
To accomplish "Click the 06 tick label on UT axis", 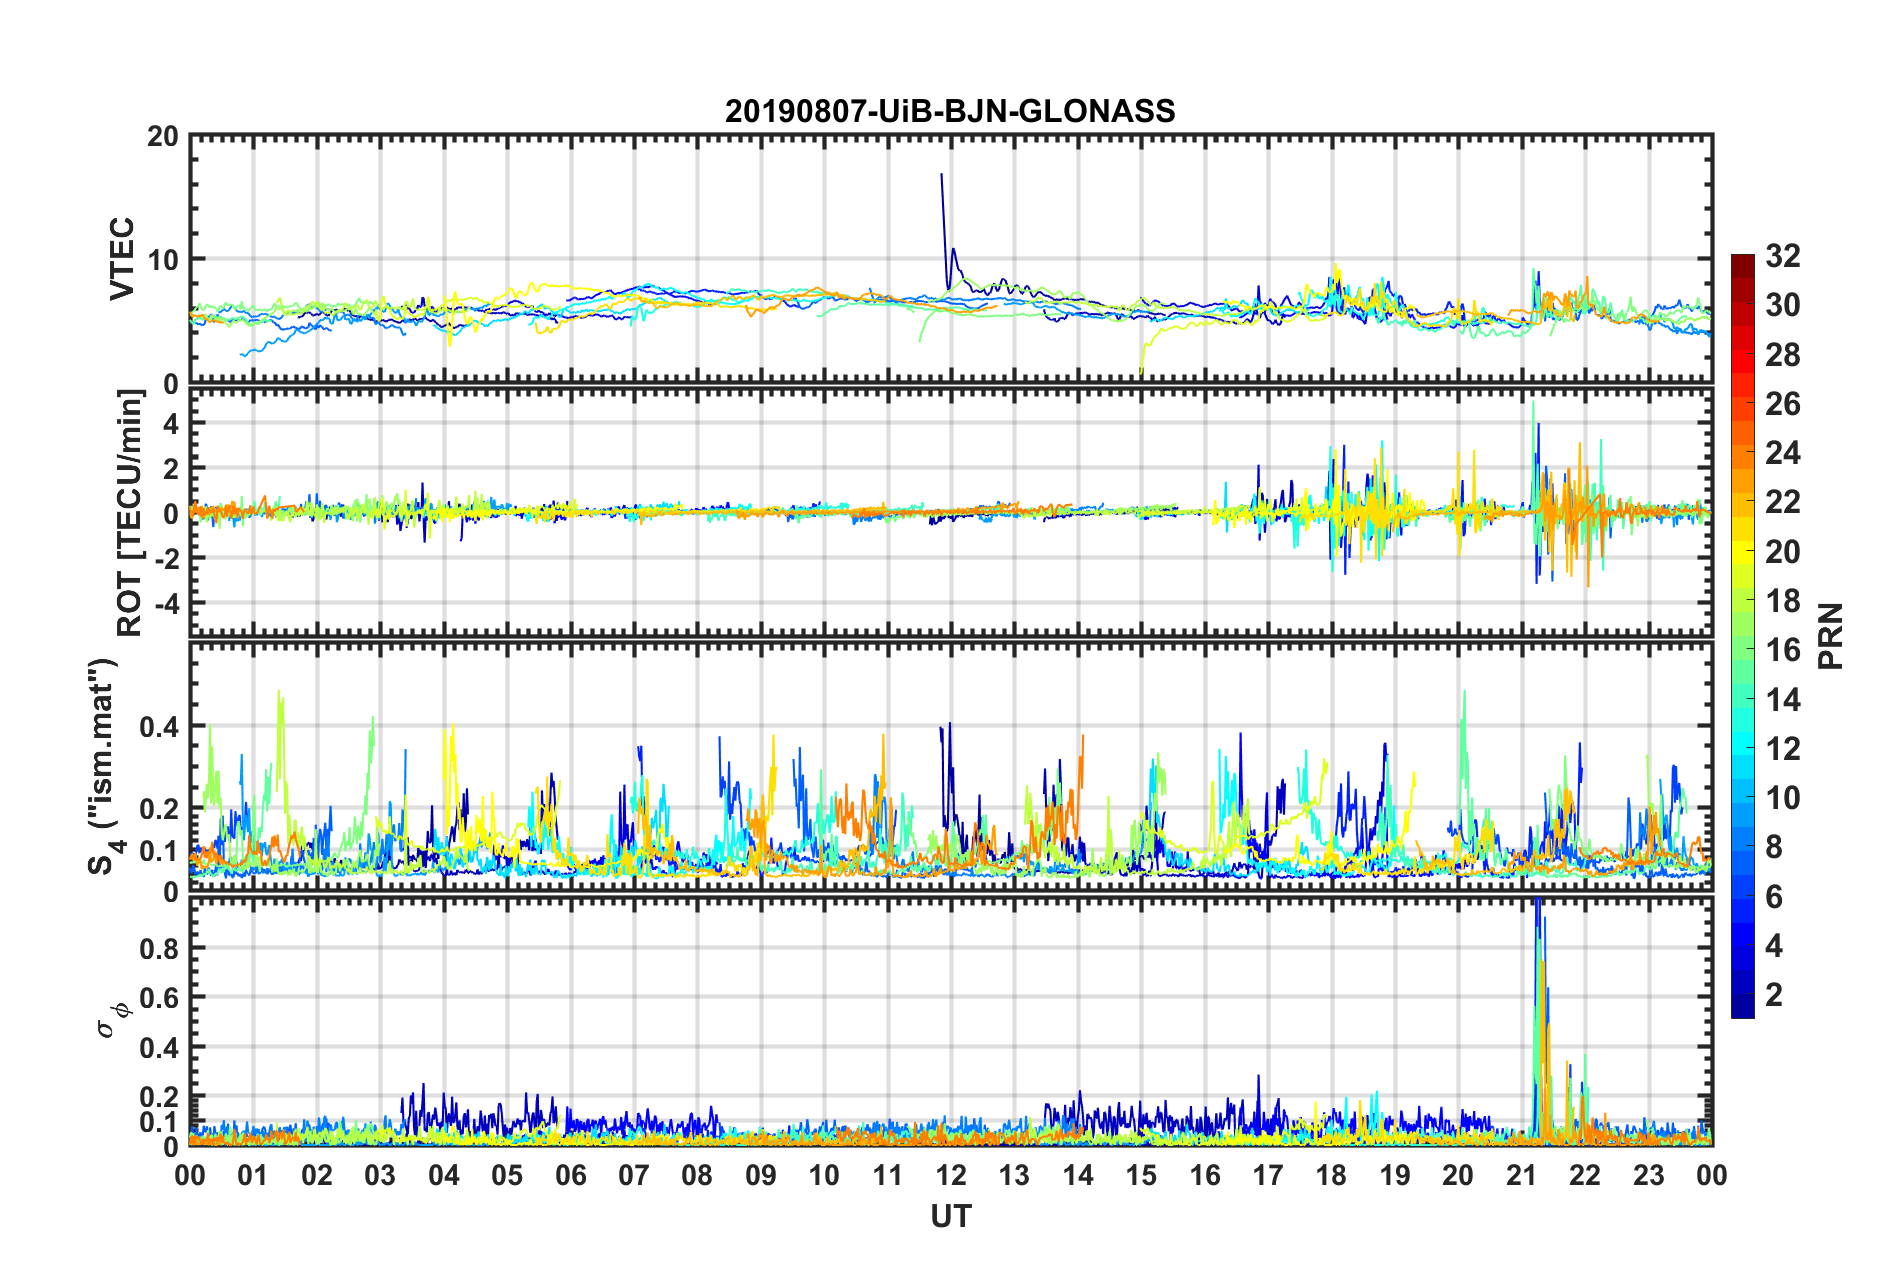I will tap(571, 1175).
